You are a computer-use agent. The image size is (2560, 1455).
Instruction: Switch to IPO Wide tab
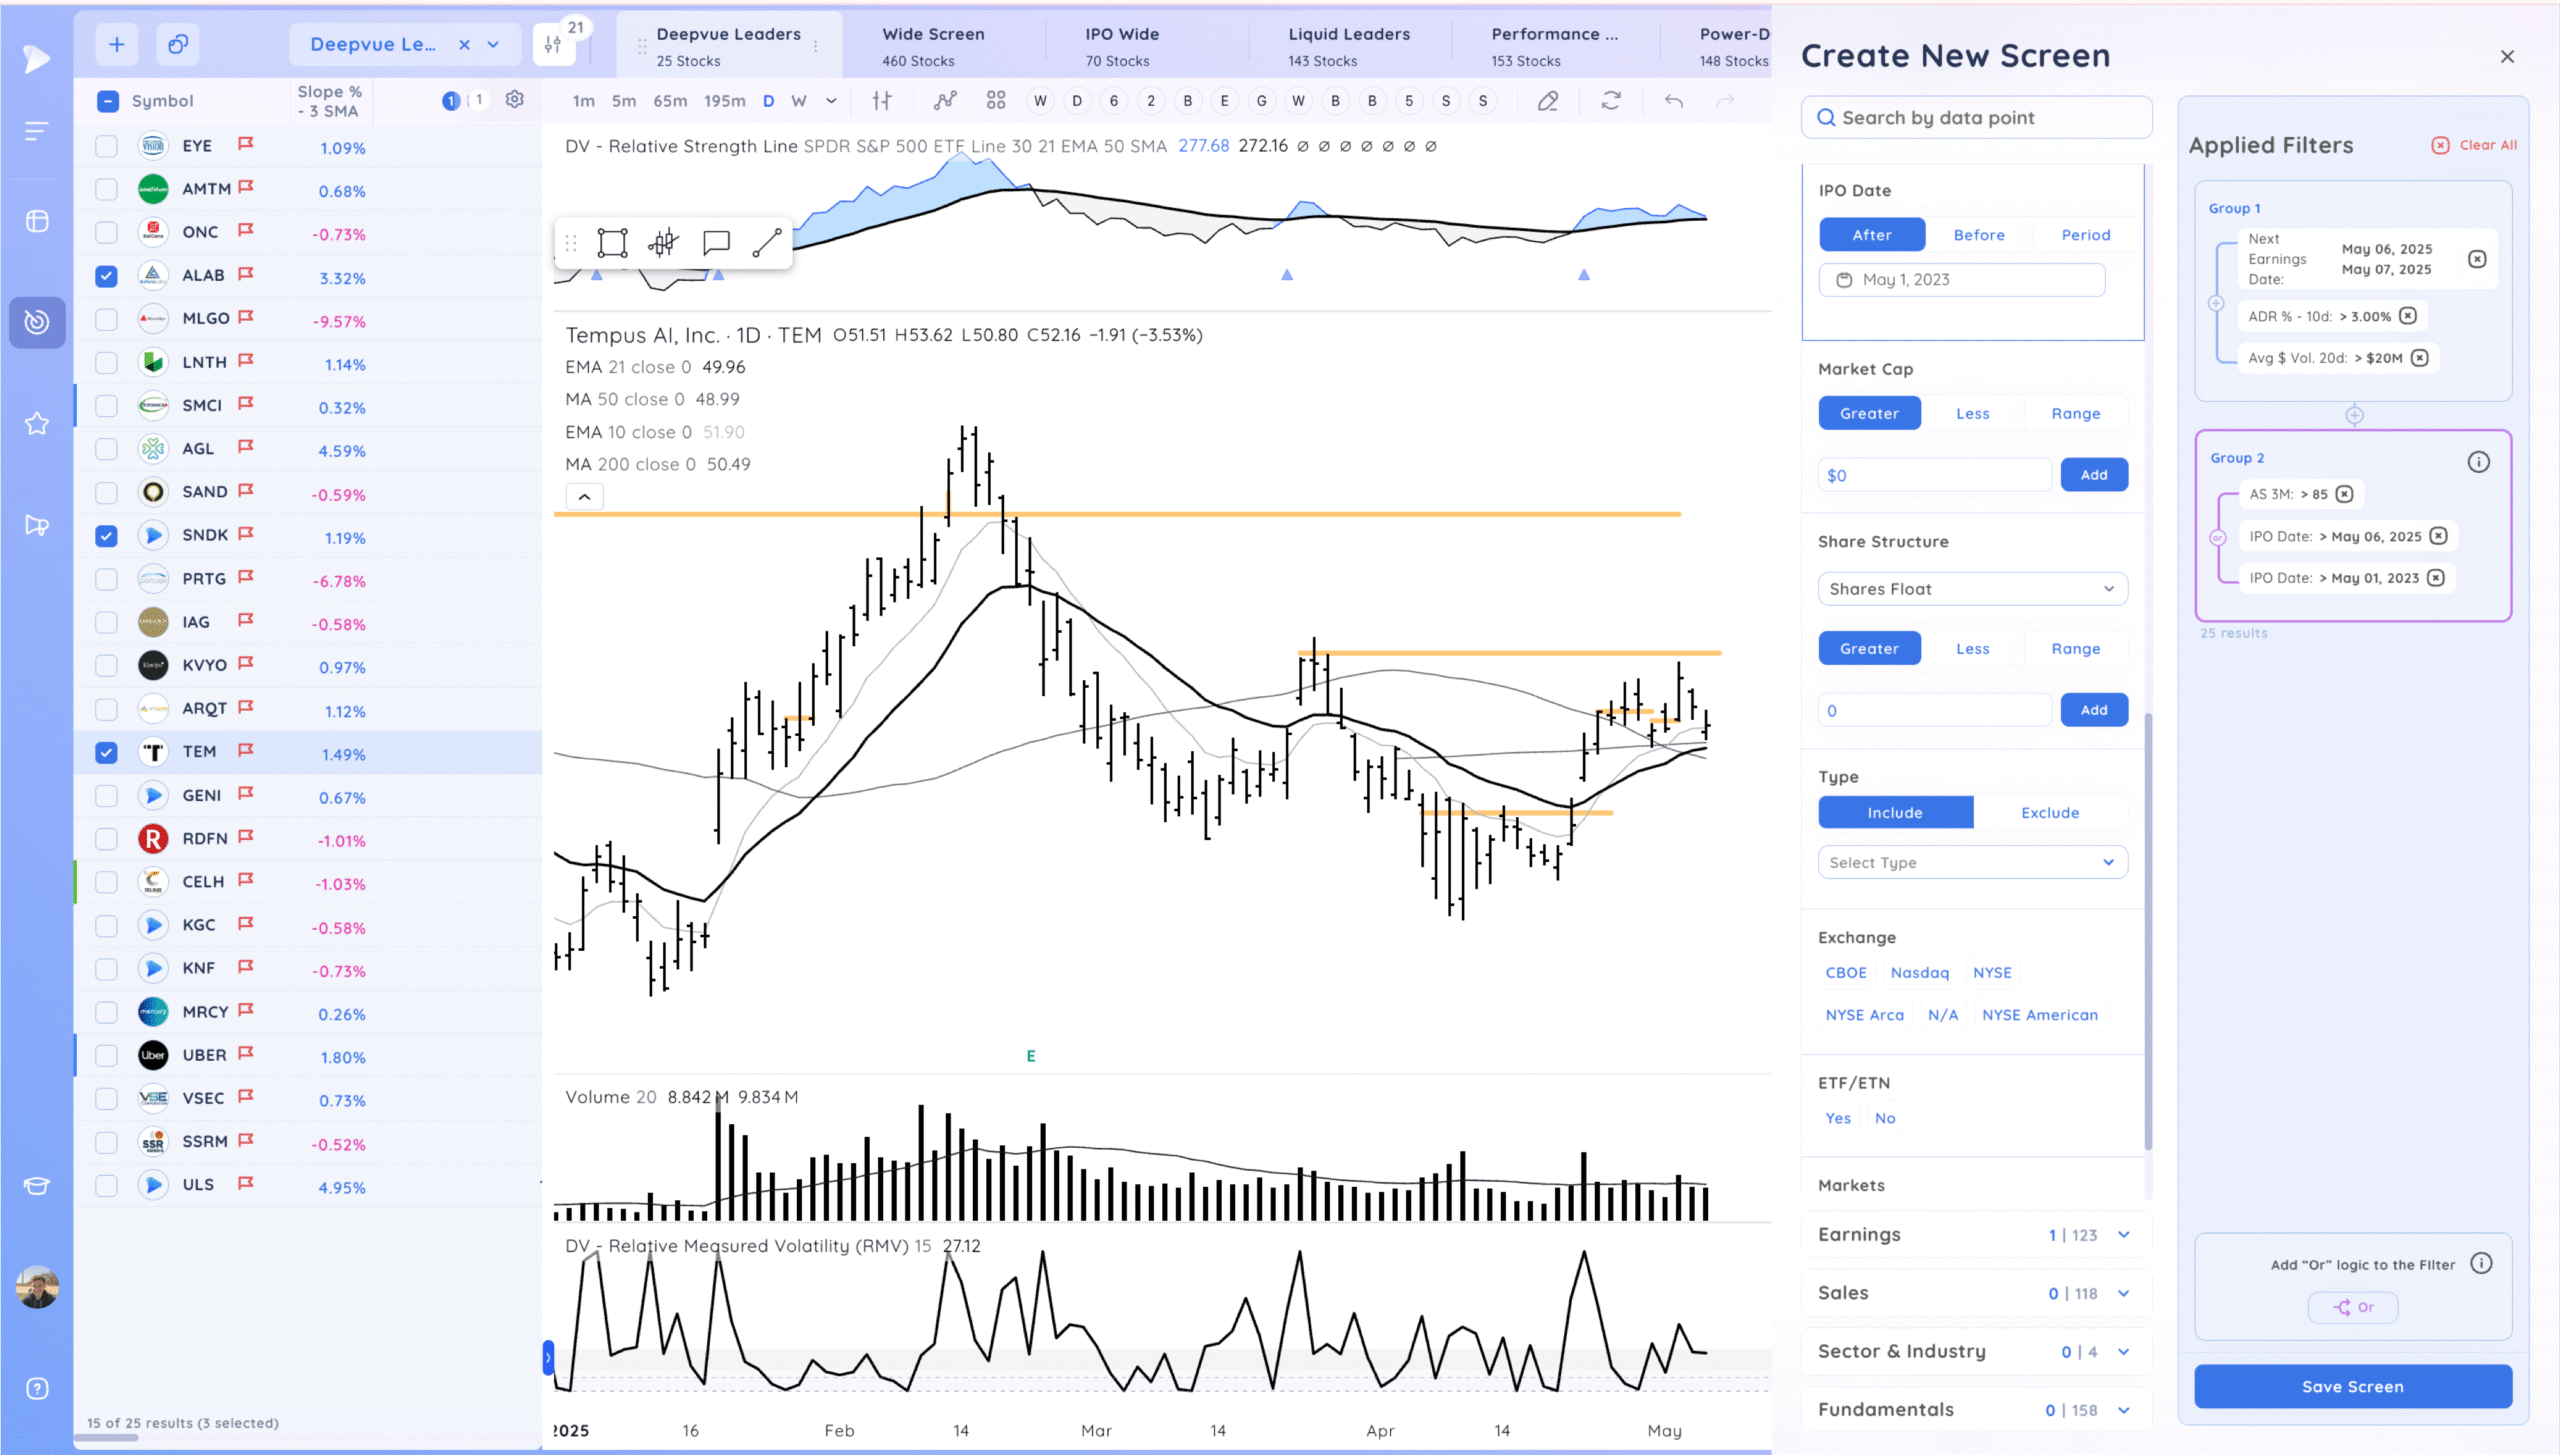[x=1122, y=46]
